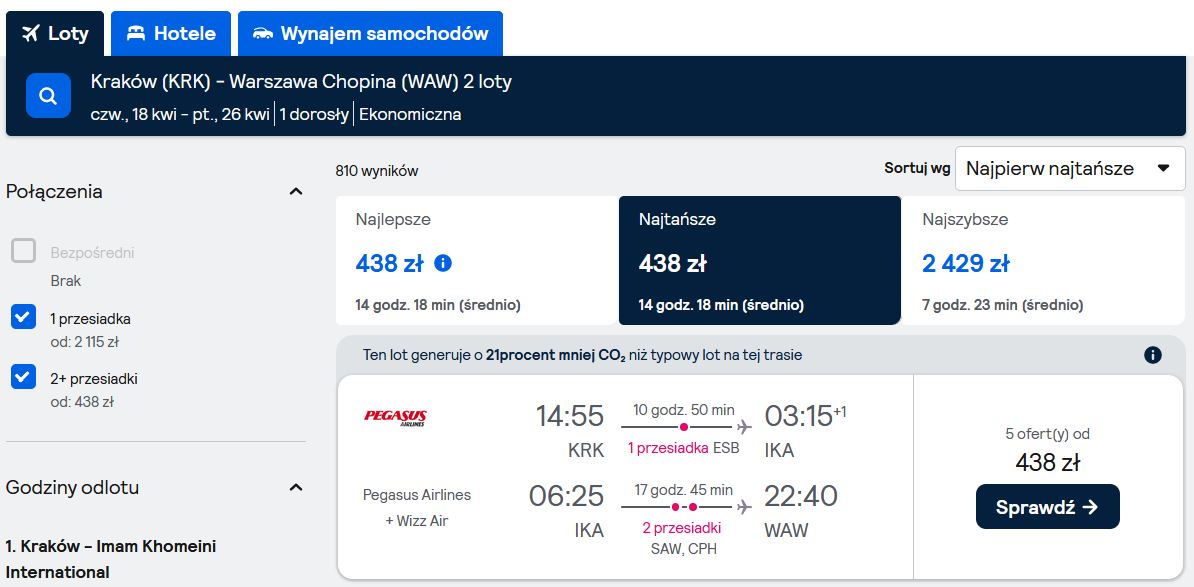Click the Kraków - Warszawa Chopina search summary
The image size is (1194, 587).
[301, 81]
